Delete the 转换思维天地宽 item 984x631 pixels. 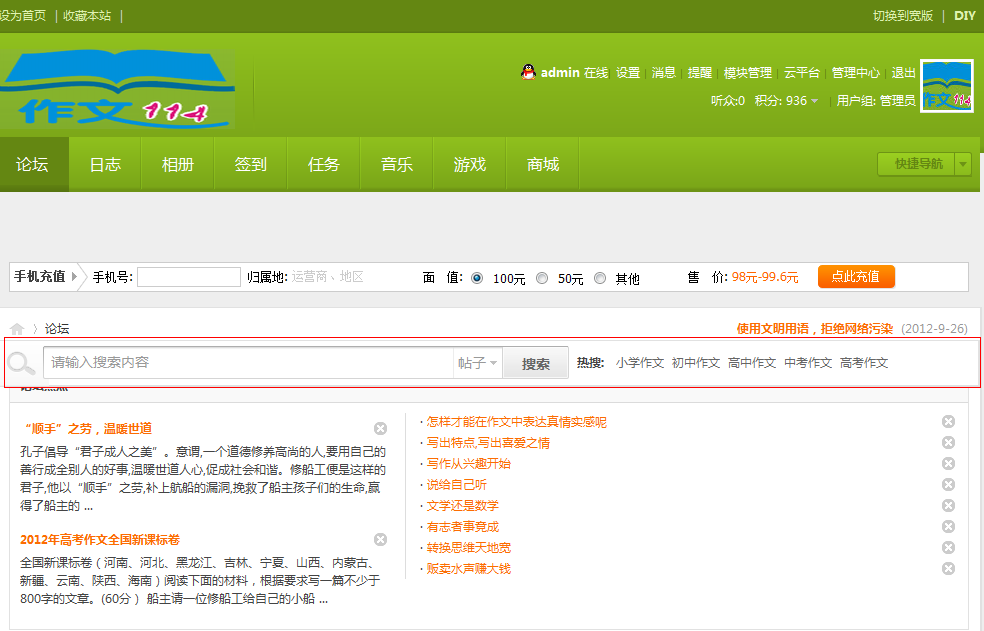point(948,547)
